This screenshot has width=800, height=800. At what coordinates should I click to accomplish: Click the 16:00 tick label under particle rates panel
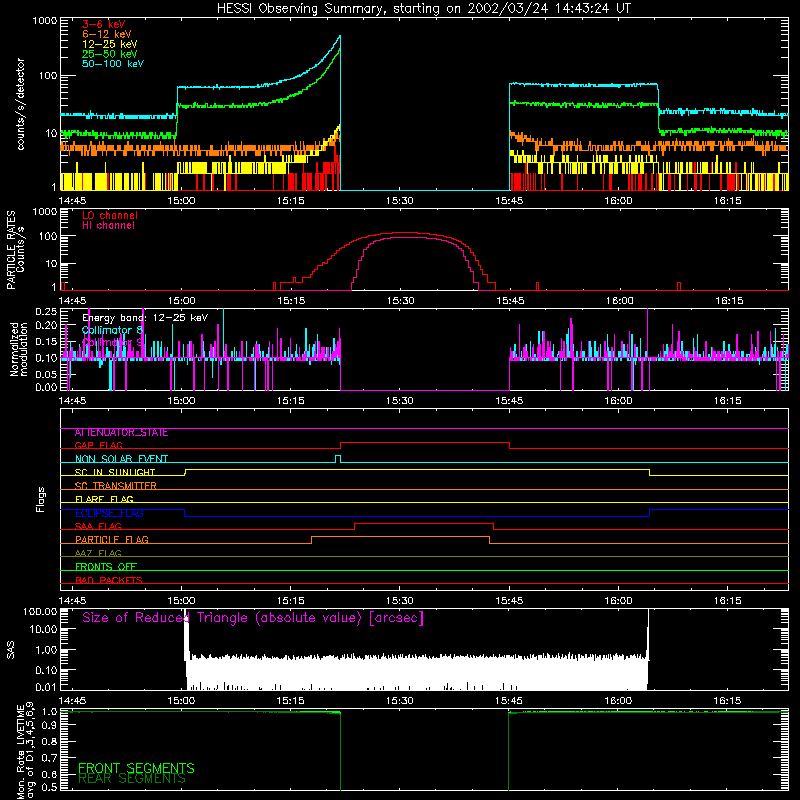[x=619, y=301]
